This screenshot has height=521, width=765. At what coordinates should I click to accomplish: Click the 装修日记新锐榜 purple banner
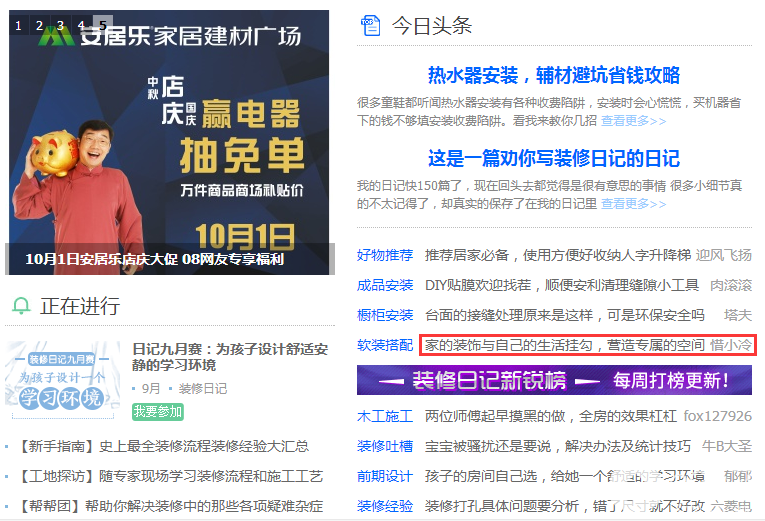tap(554, 380)
